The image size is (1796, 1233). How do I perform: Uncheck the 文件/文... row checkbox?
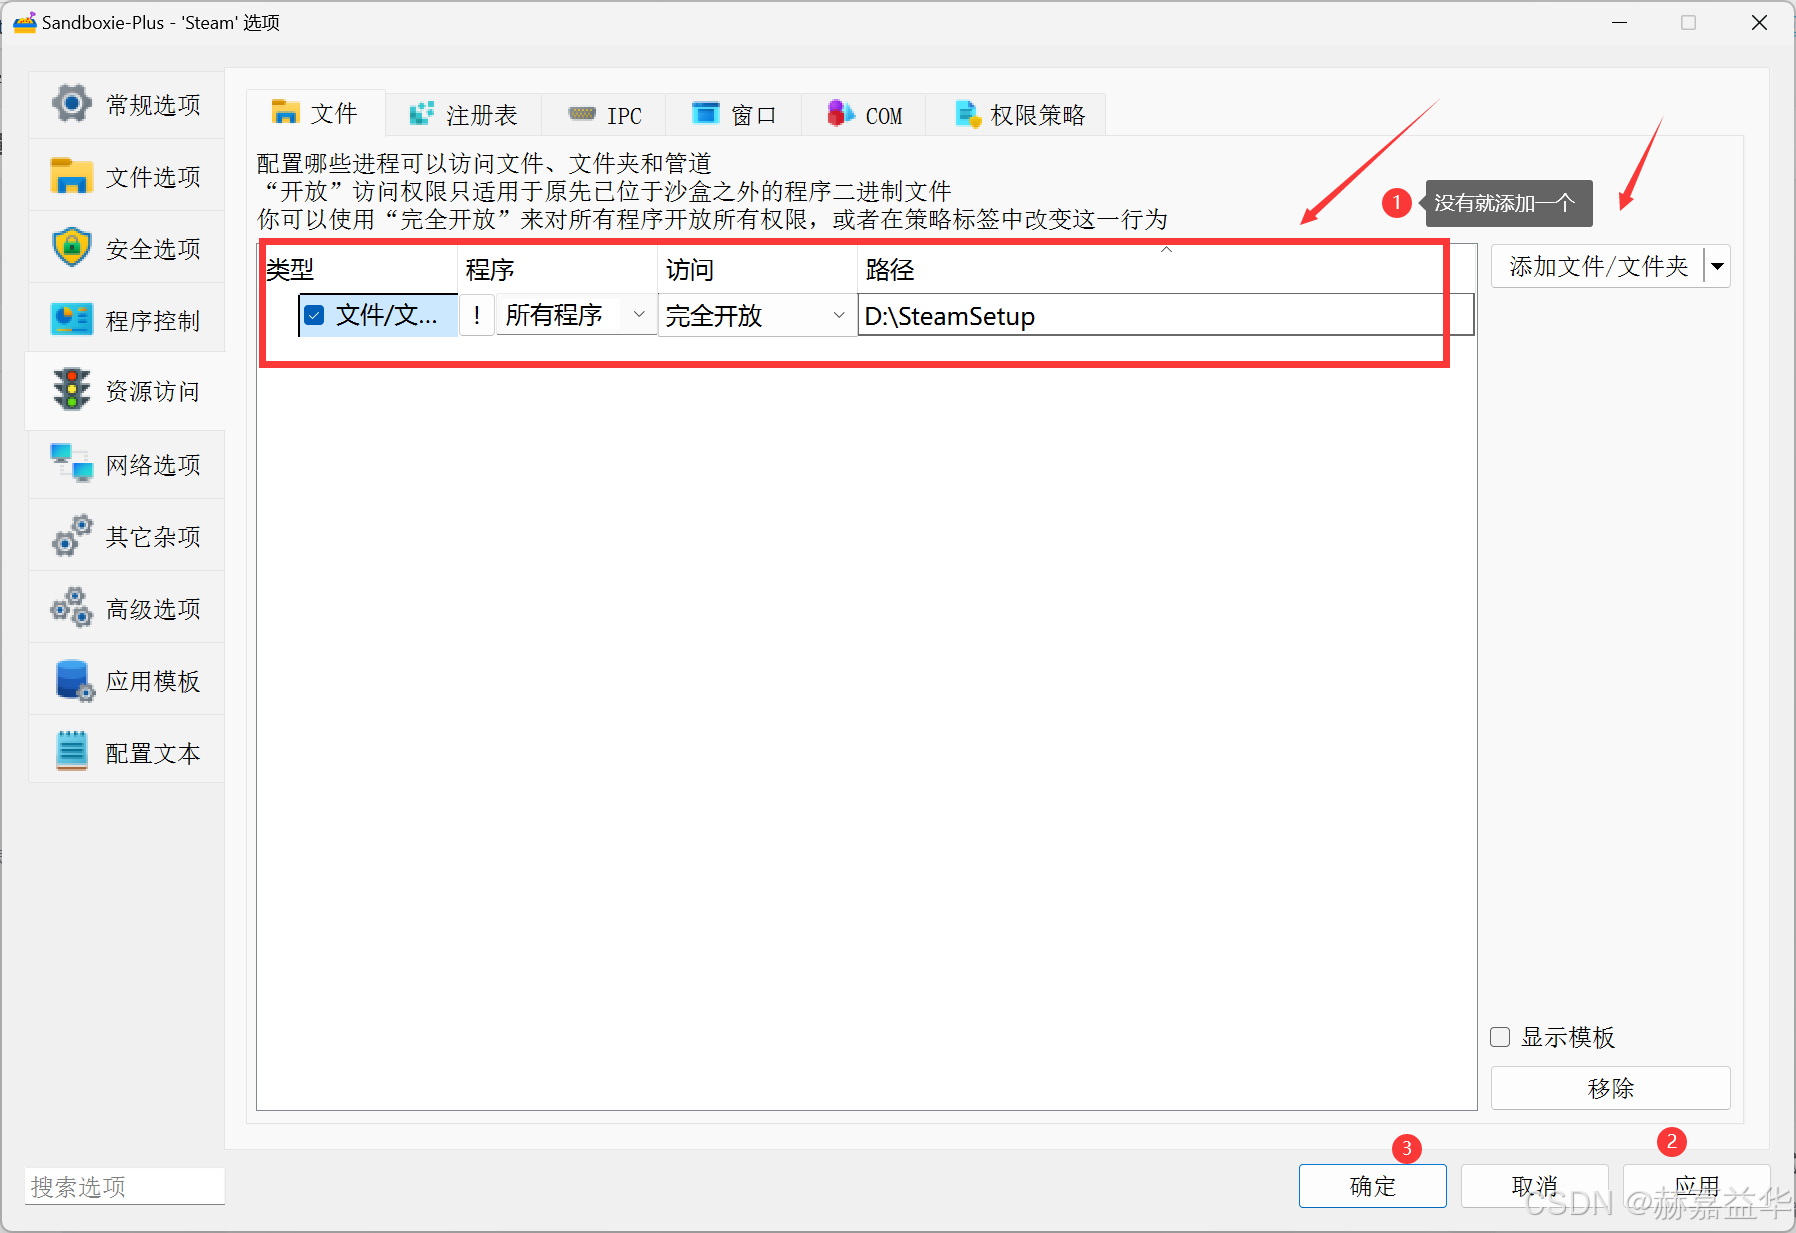[314, 316]
